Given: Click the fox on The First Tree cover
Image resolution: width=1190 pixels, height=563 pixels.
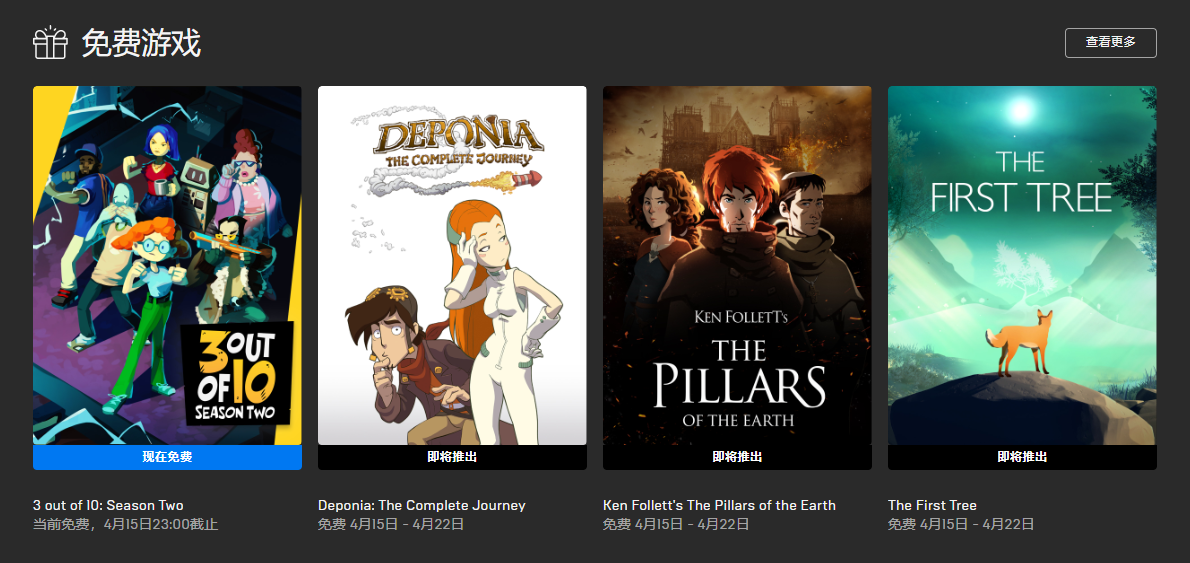Looking at the screenshot, I should (1019, 342).
